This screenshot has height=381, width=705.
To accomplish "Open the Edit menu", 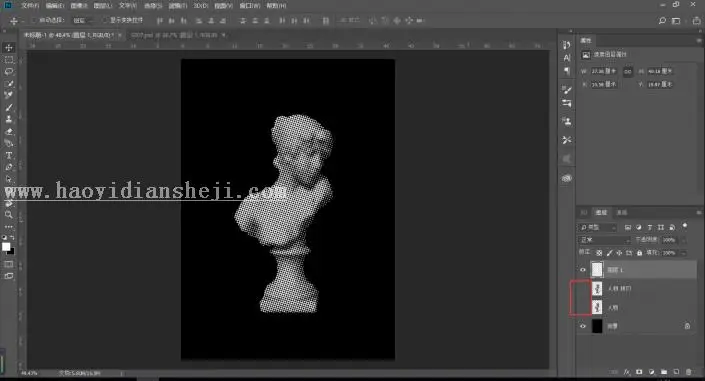I will (x=54, y=6).
